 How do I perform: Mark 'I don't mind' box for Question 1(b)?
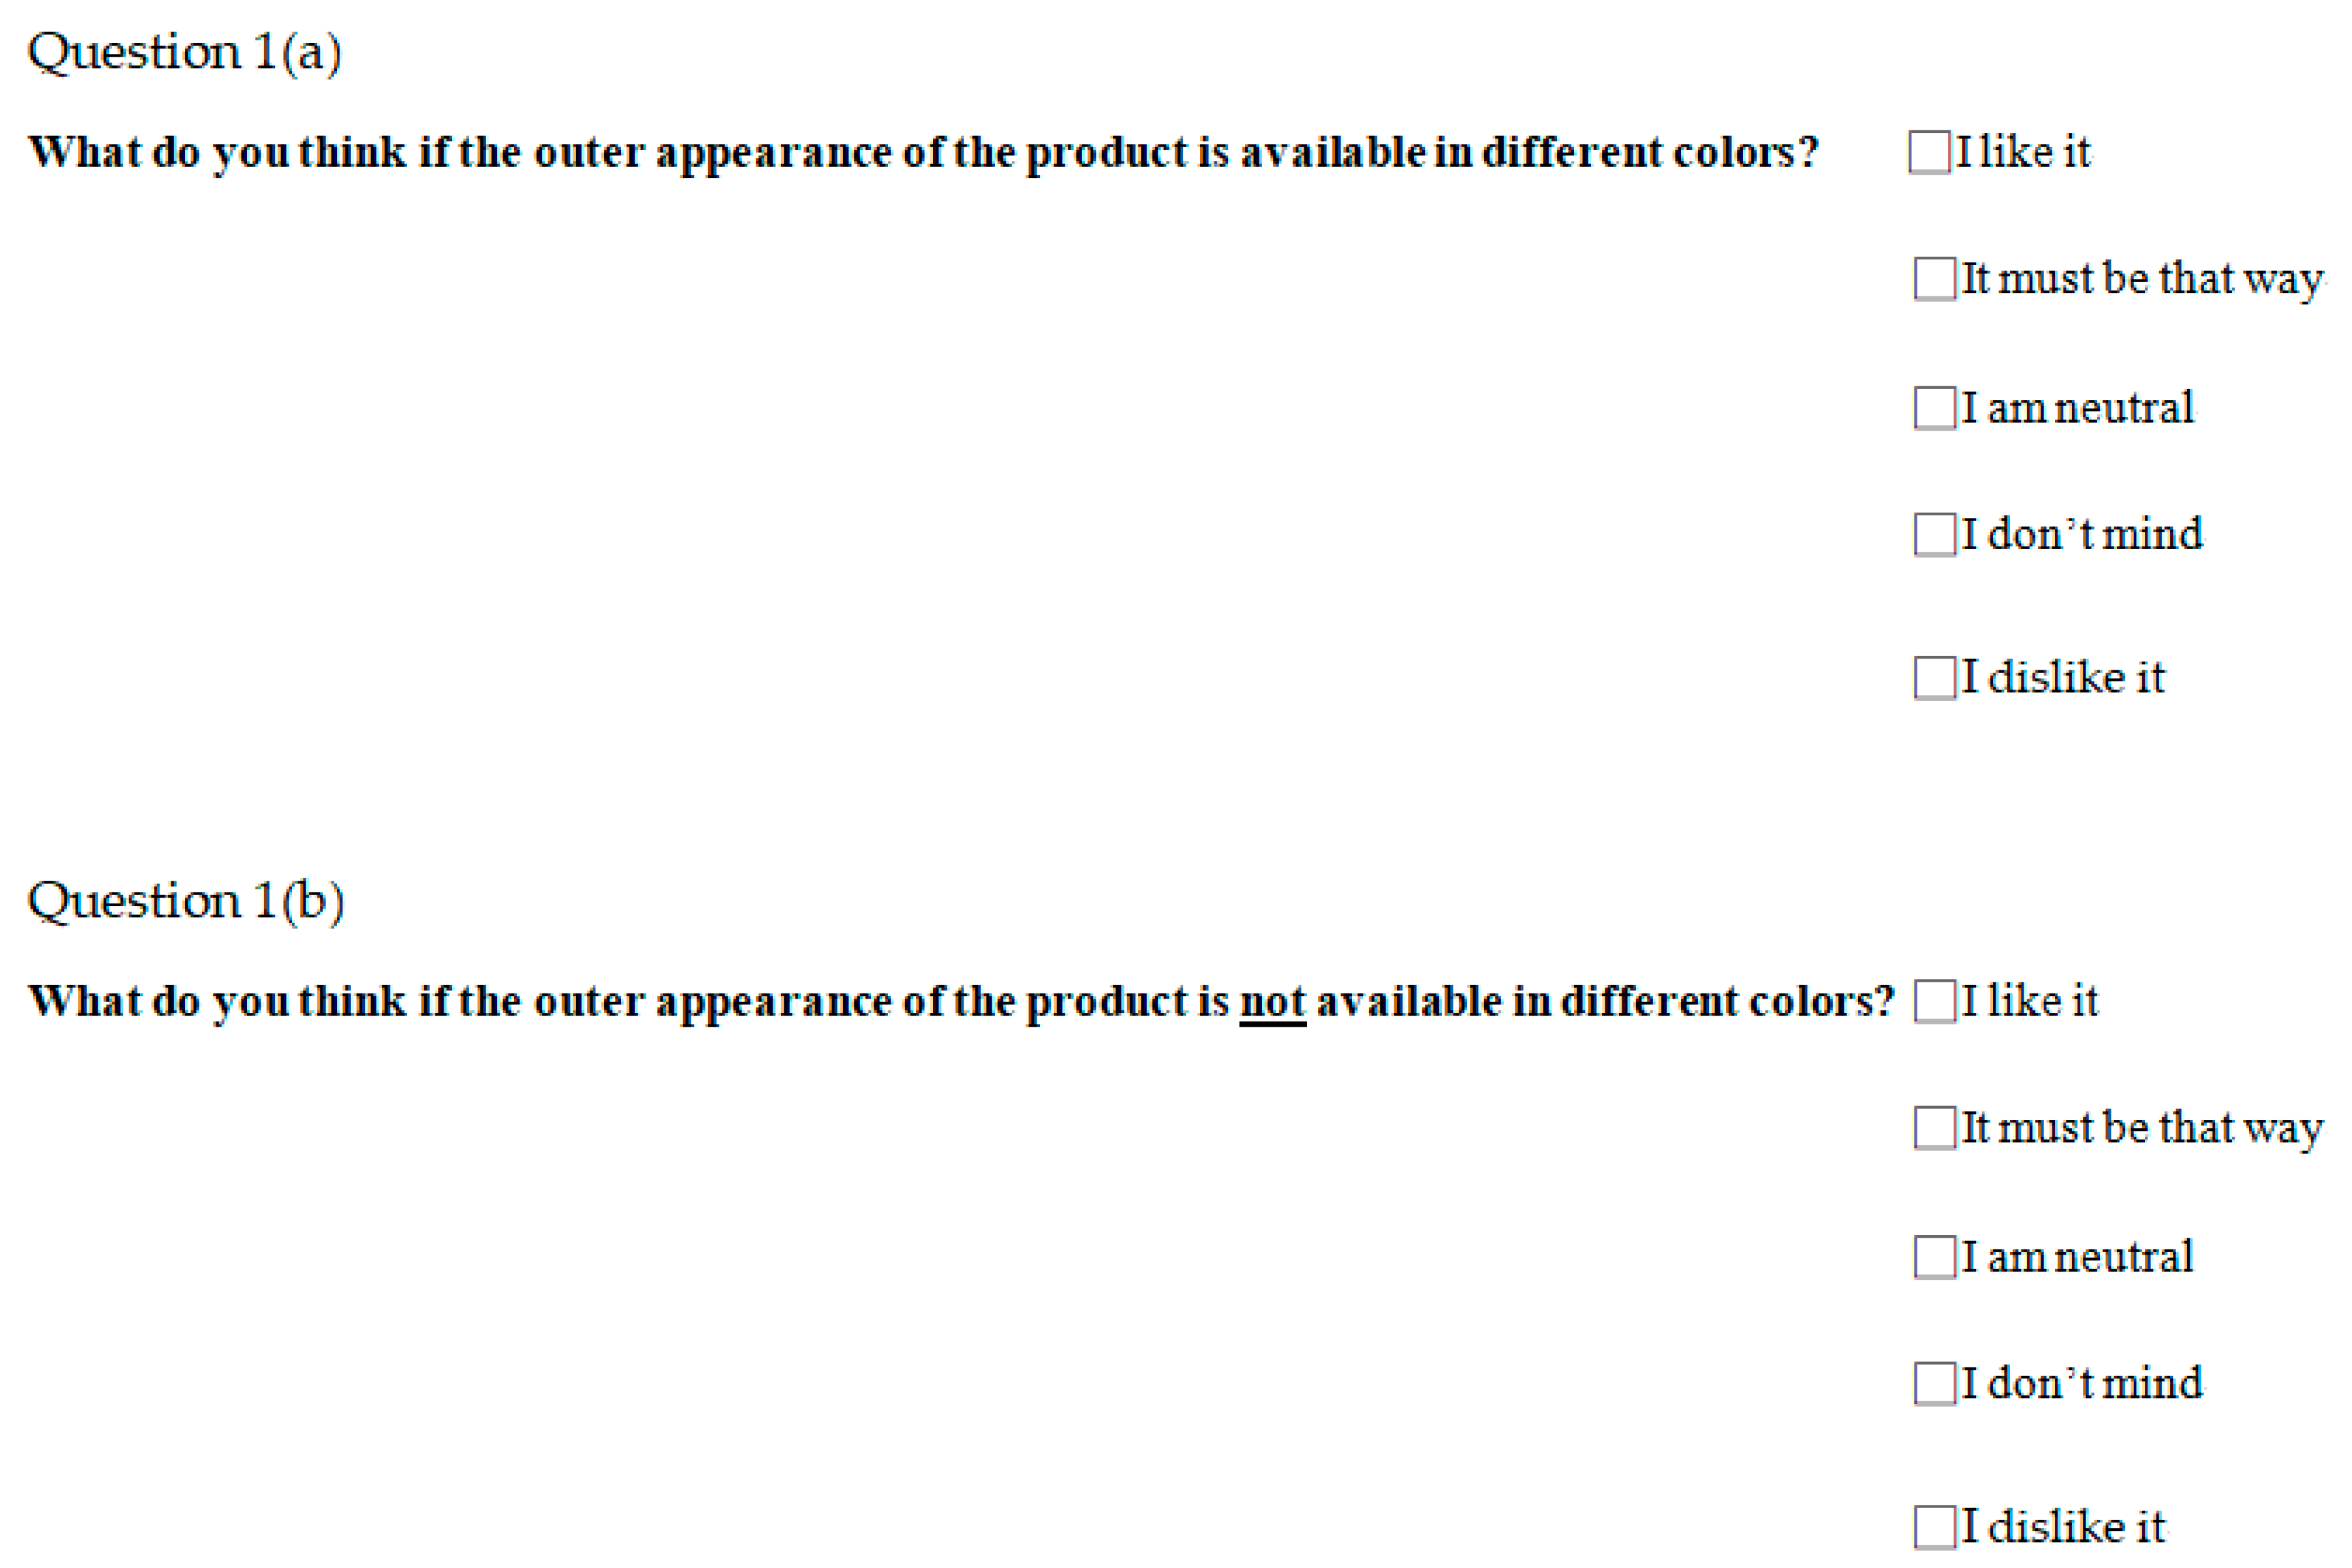pos(1935,1383)
